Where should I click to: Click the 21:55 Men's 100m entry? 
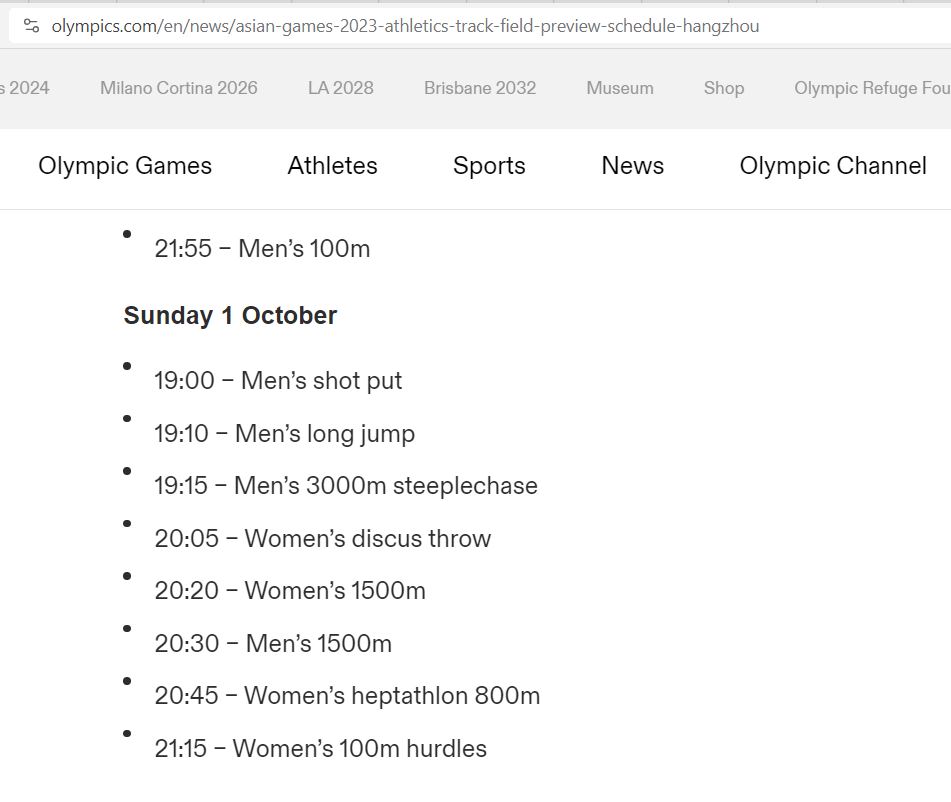(x=262, y=249)
